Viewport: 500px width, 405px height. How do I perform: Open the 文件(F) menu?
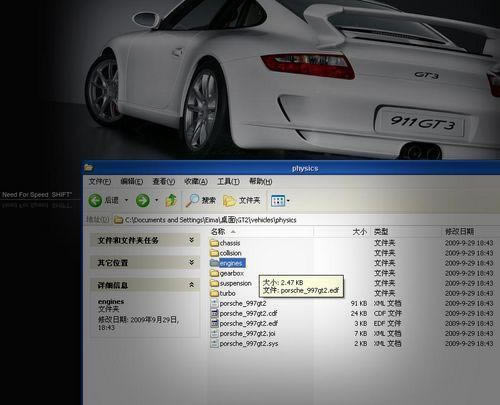pos(100,182)
